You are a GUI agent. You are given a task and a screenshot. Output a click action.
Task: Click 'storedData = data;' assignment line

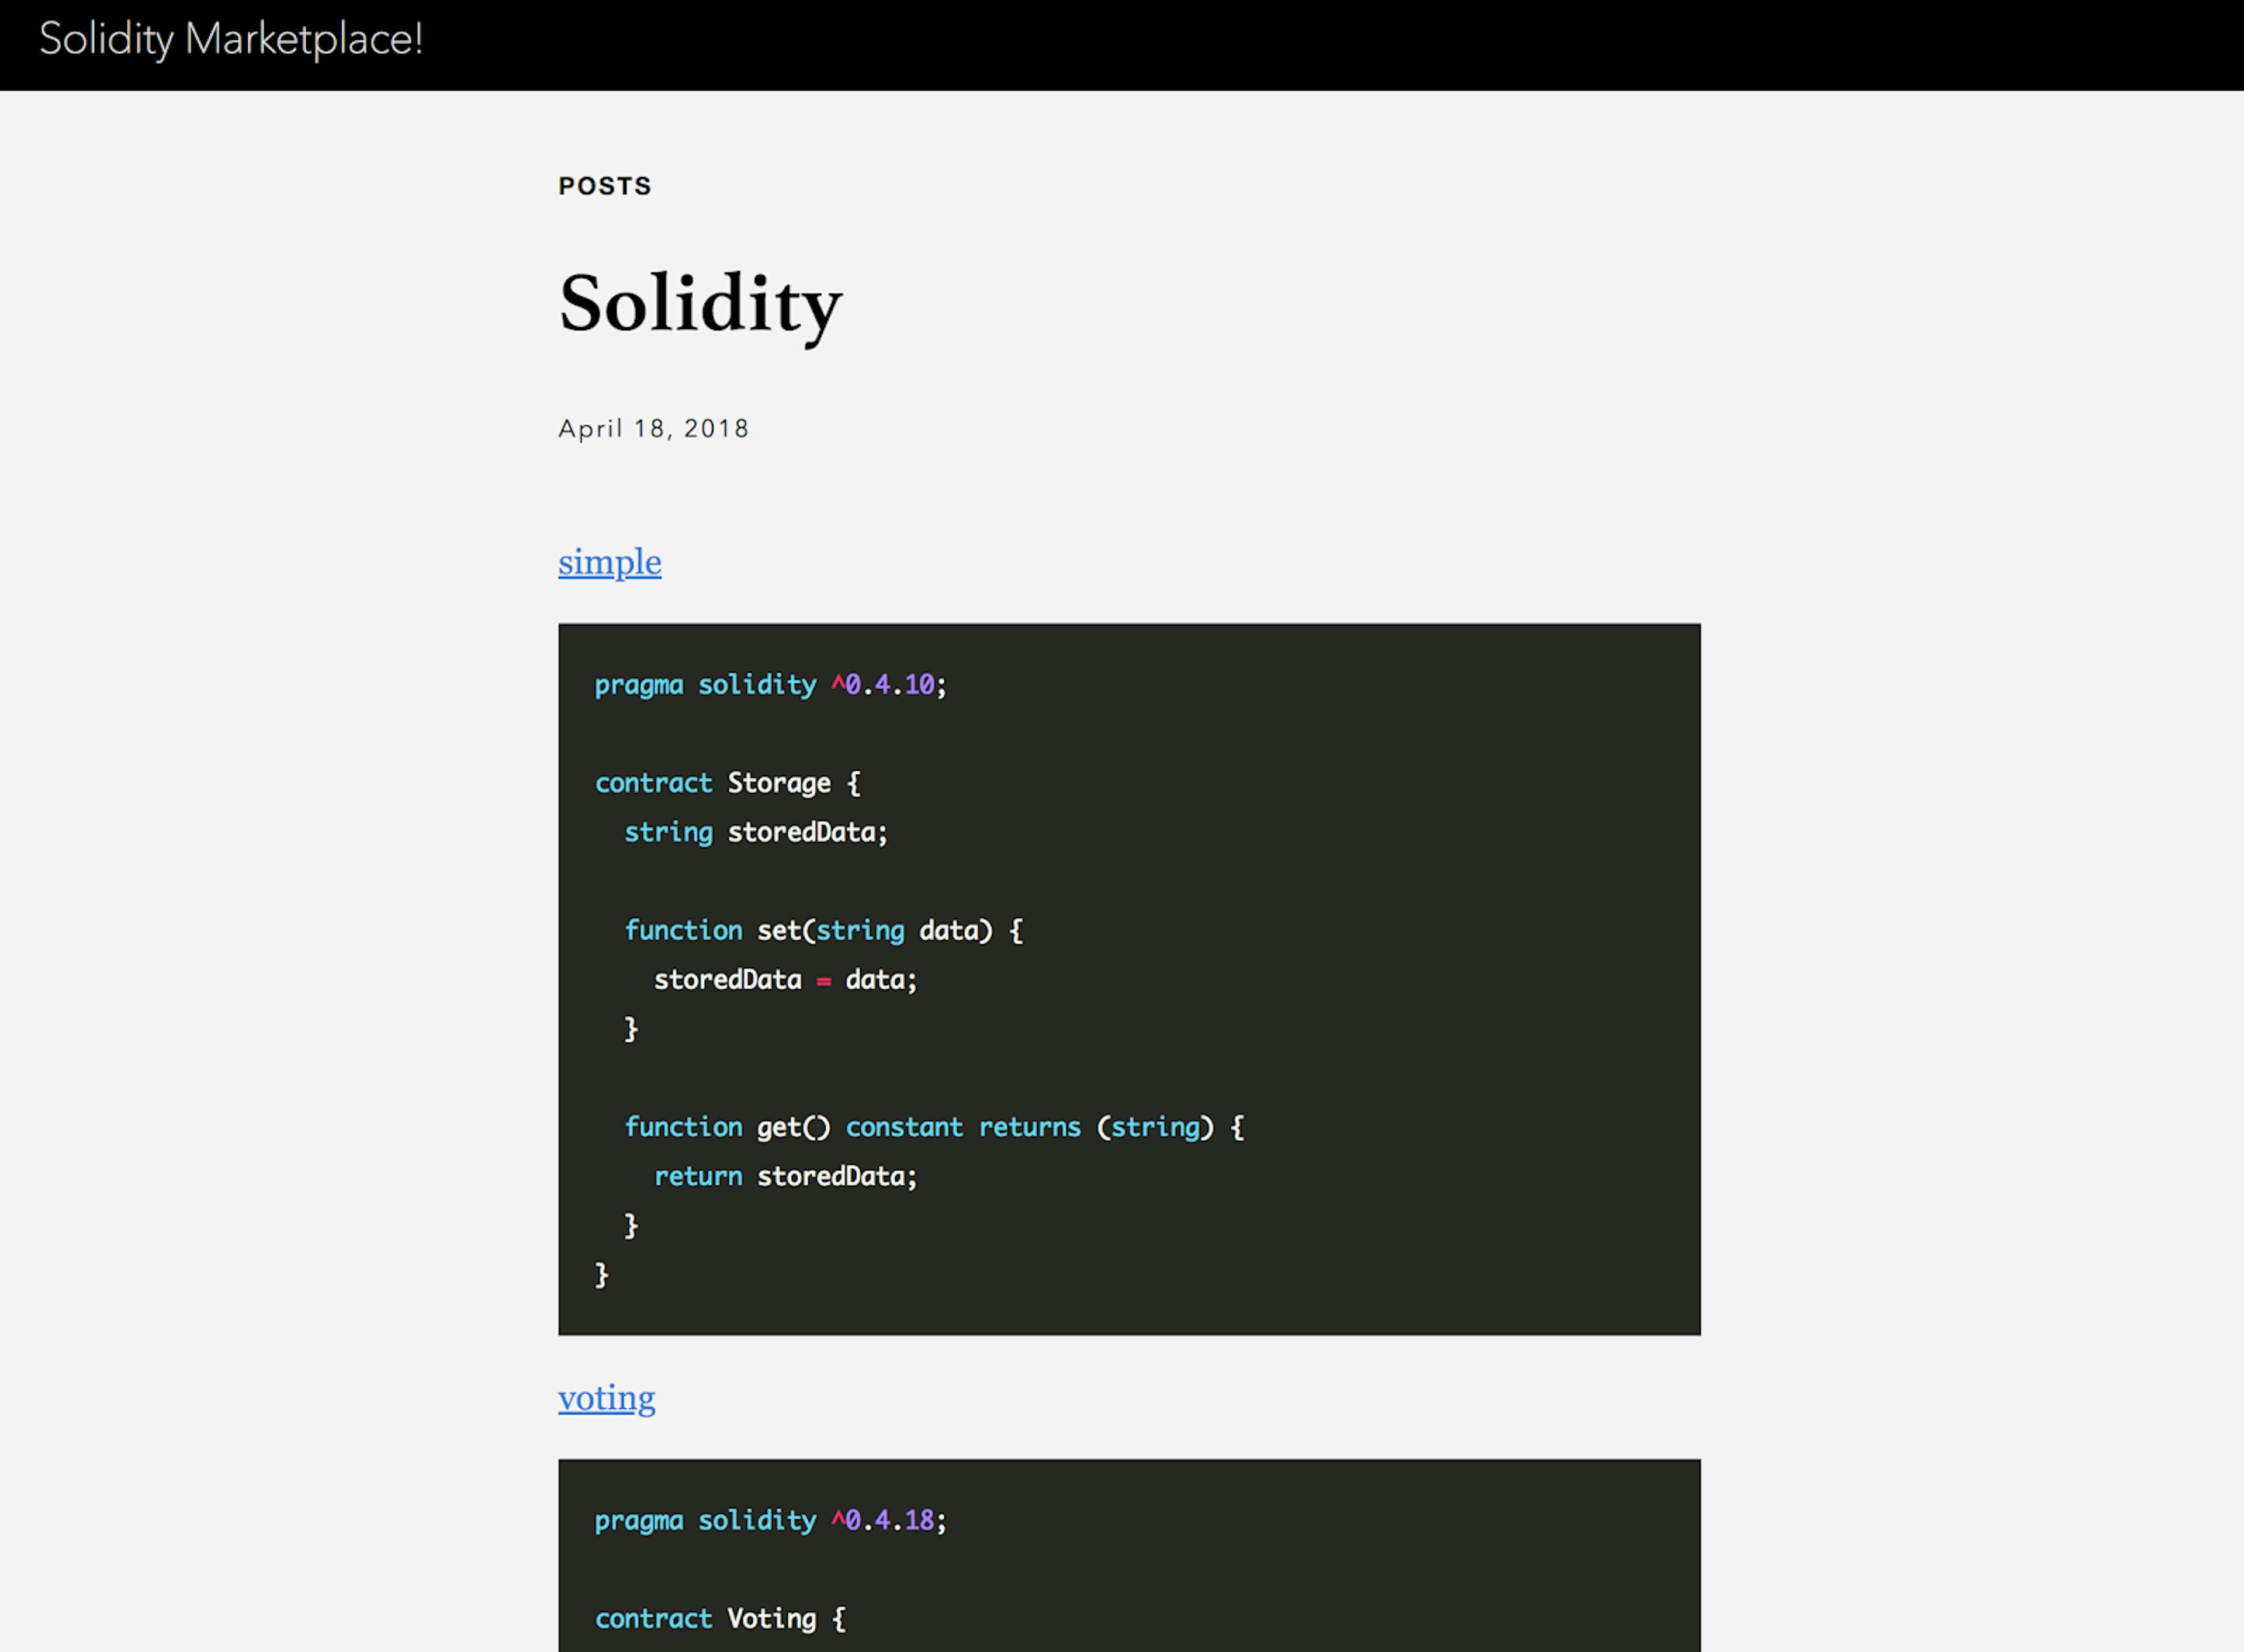(x=784, y=980)
